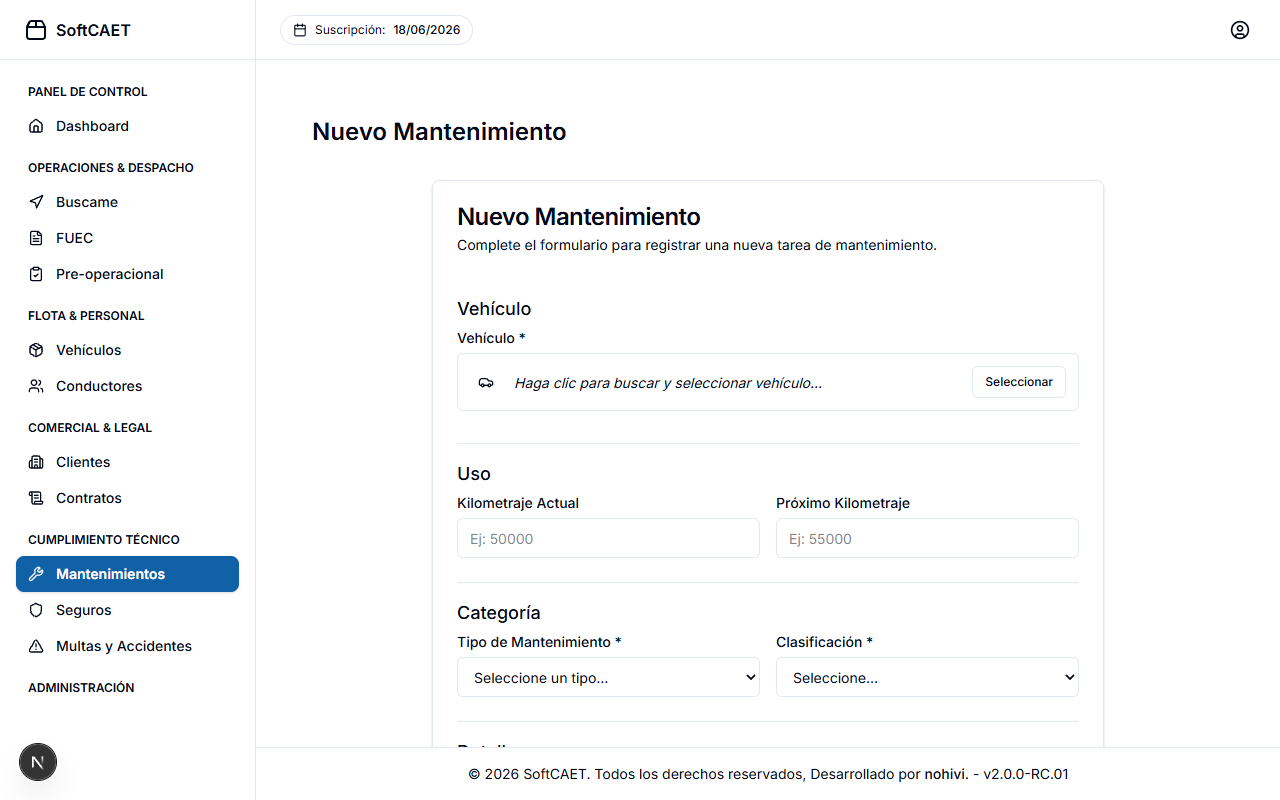This screenshot has width=1280, height=800.
Task: Click the Contratos scroll icon
Action: [x=36, y=498]
